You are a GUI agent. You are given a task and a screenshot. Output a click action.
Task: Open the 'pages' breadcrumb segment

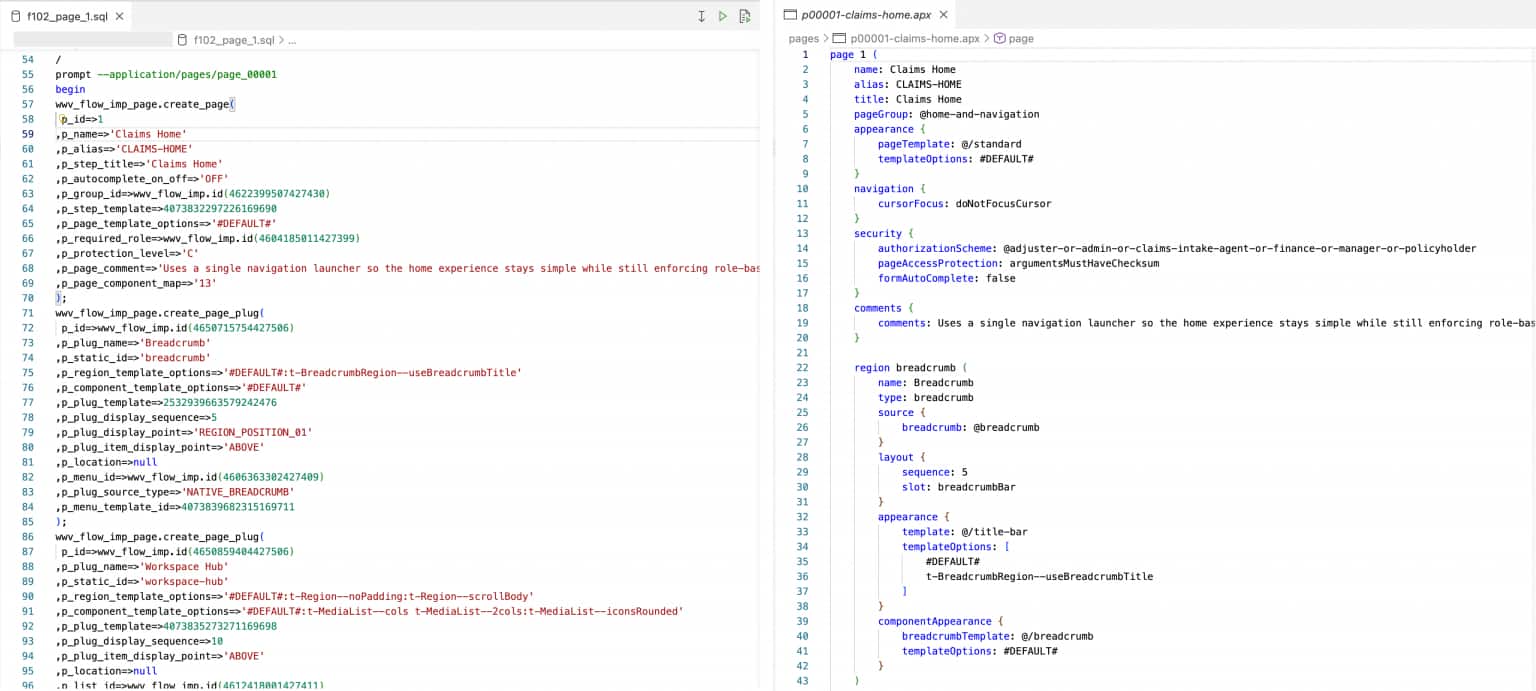804,38
